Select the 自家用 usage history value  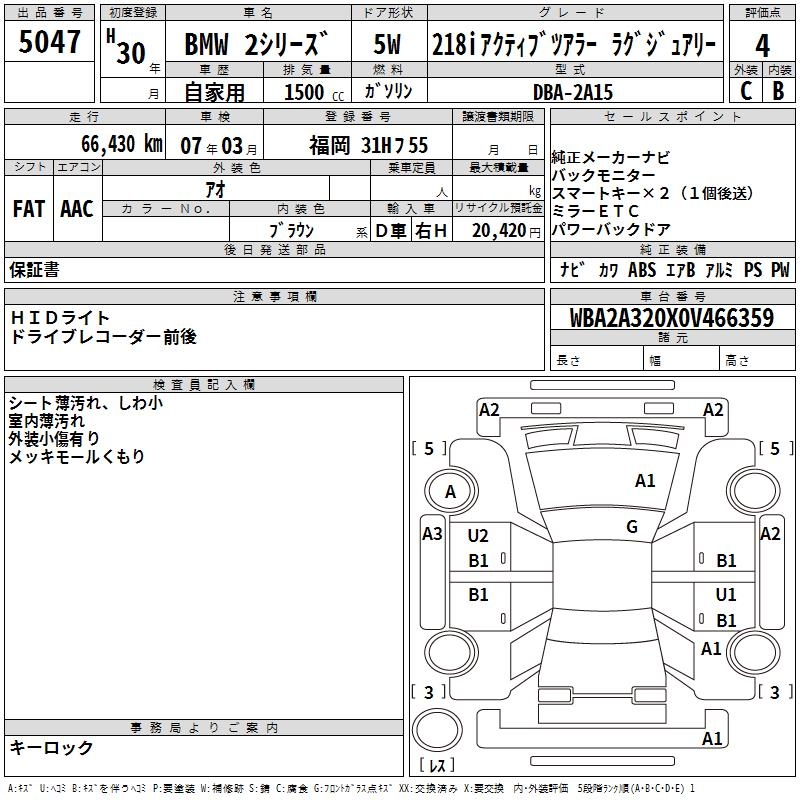click(215, 92)
